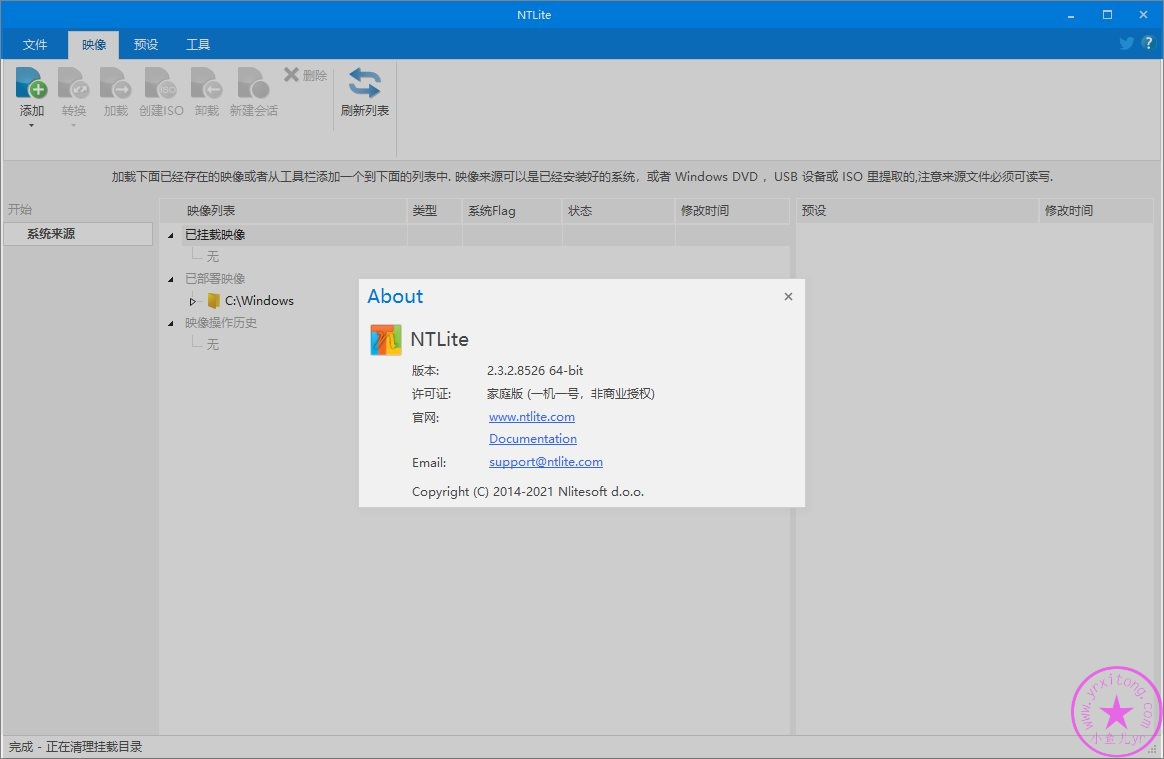Click the 删除 (Delete) X icon
The image size is (1164, 759).
click(x=291, y=74)
